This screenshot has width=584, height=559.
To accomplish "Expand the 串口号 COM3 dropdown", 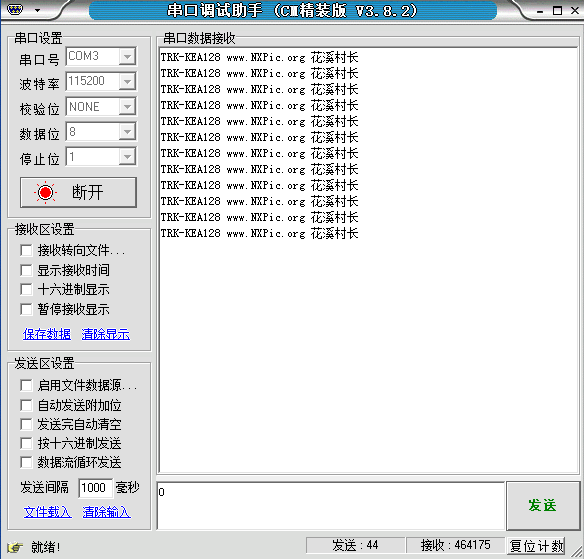I will (127, 57).
